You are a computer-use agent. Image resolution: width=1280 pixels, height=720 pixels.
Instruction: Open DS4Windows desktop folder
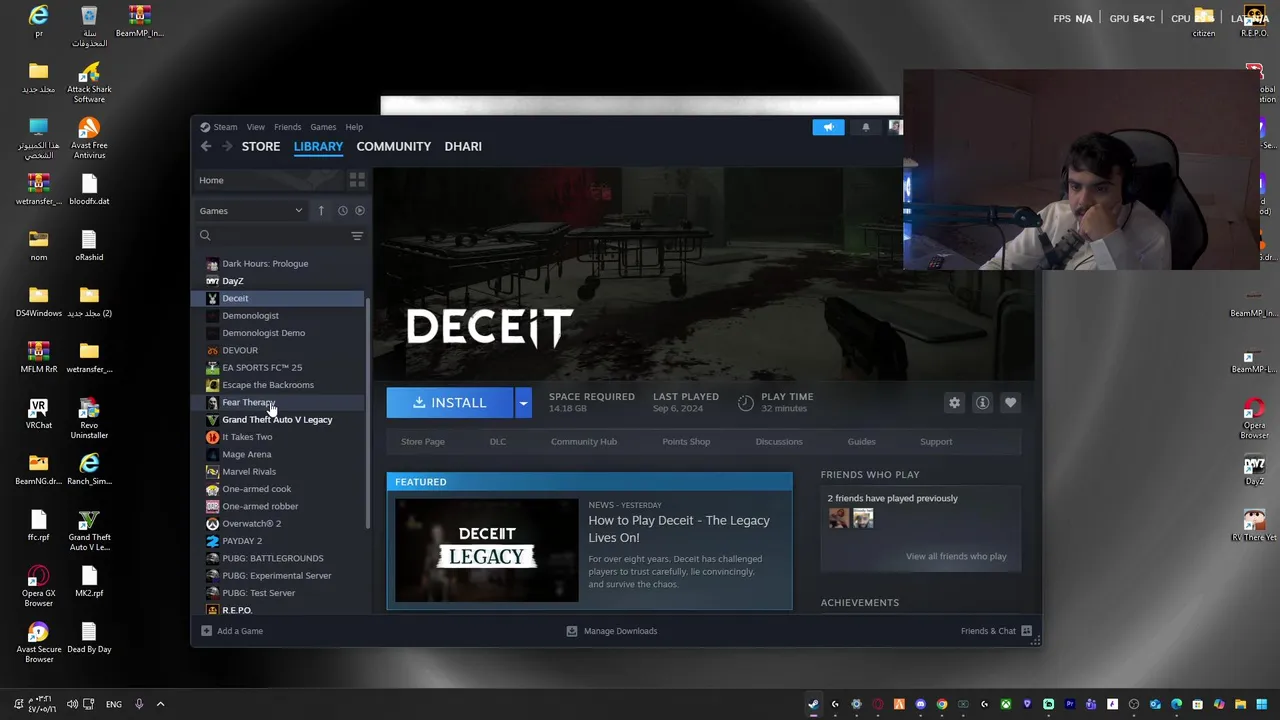point(38,301)
